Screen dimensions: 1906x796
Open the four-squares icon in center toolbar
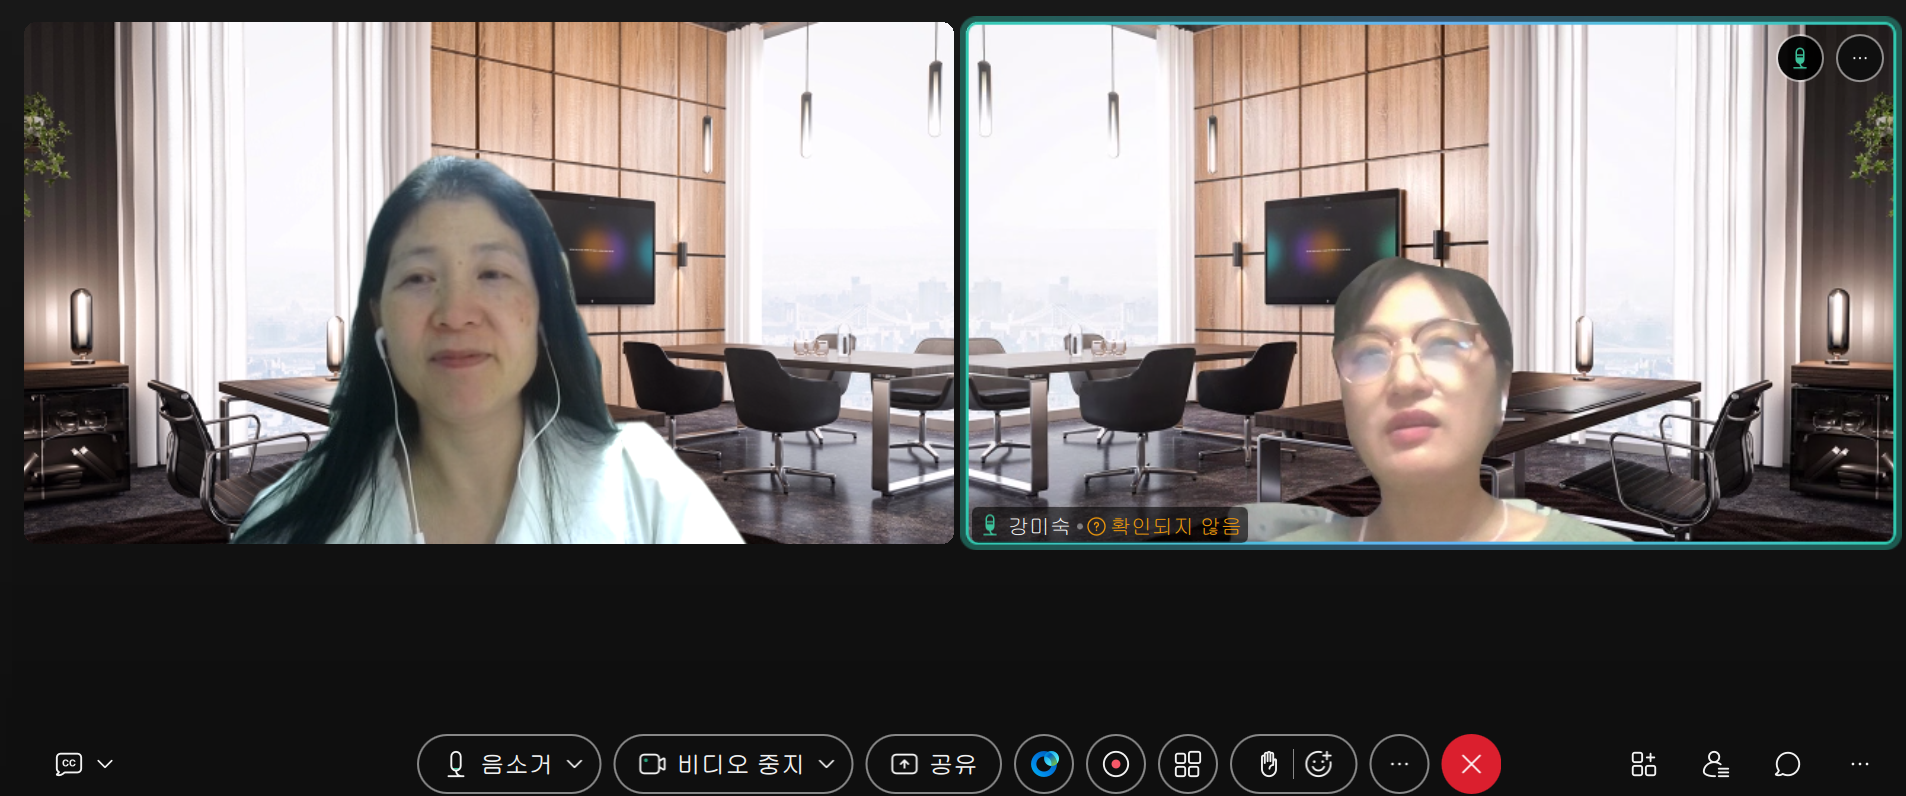1188,764
